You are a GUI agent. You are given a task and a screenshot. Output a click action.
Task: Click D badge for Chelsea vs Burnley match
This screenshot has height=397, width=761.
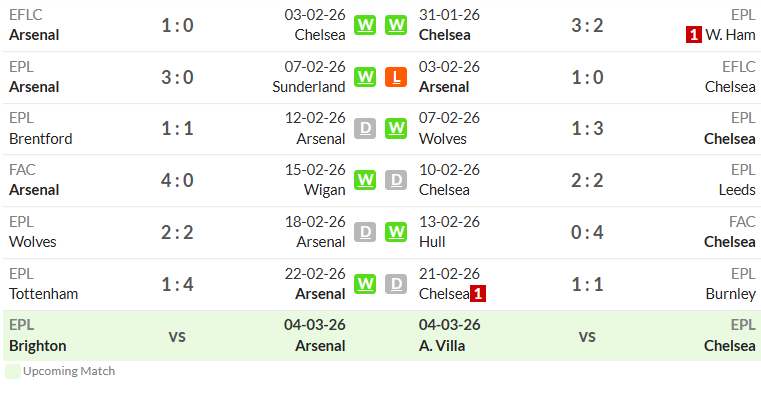click(396, 284)
